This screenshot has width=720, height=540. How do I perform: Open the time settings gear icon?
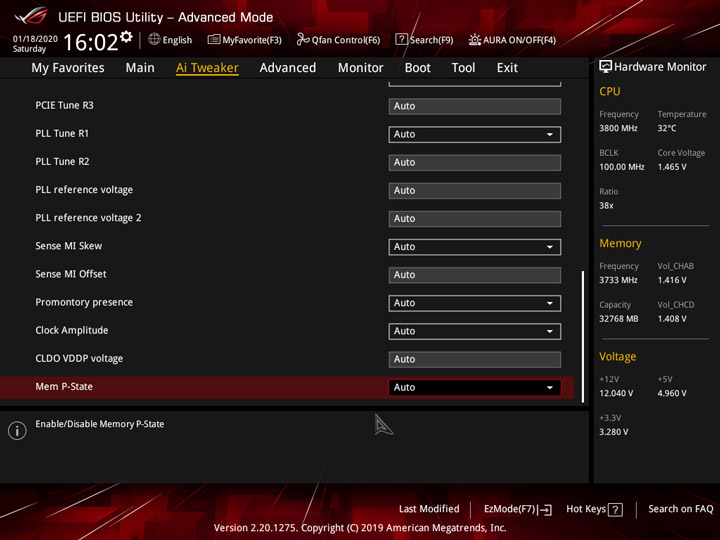(126, 37)
